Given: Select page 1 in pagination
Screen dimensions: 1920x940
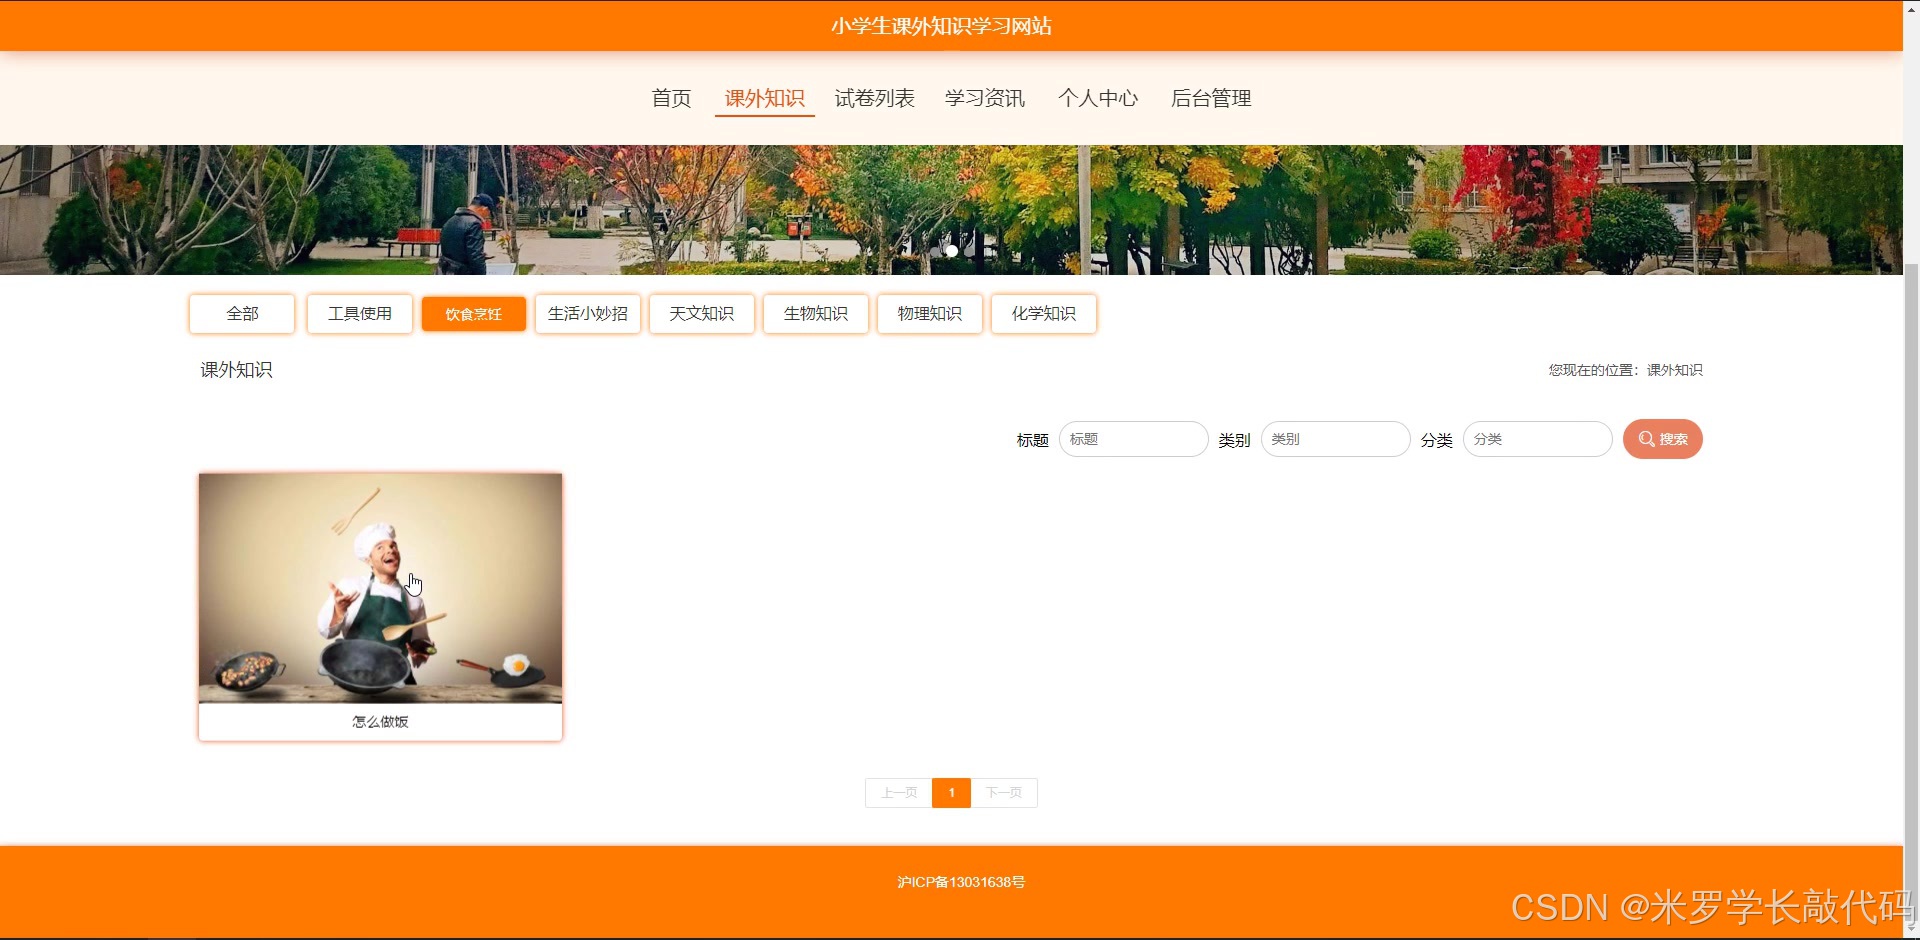Looking at the screenshot, I should point(951,792).
